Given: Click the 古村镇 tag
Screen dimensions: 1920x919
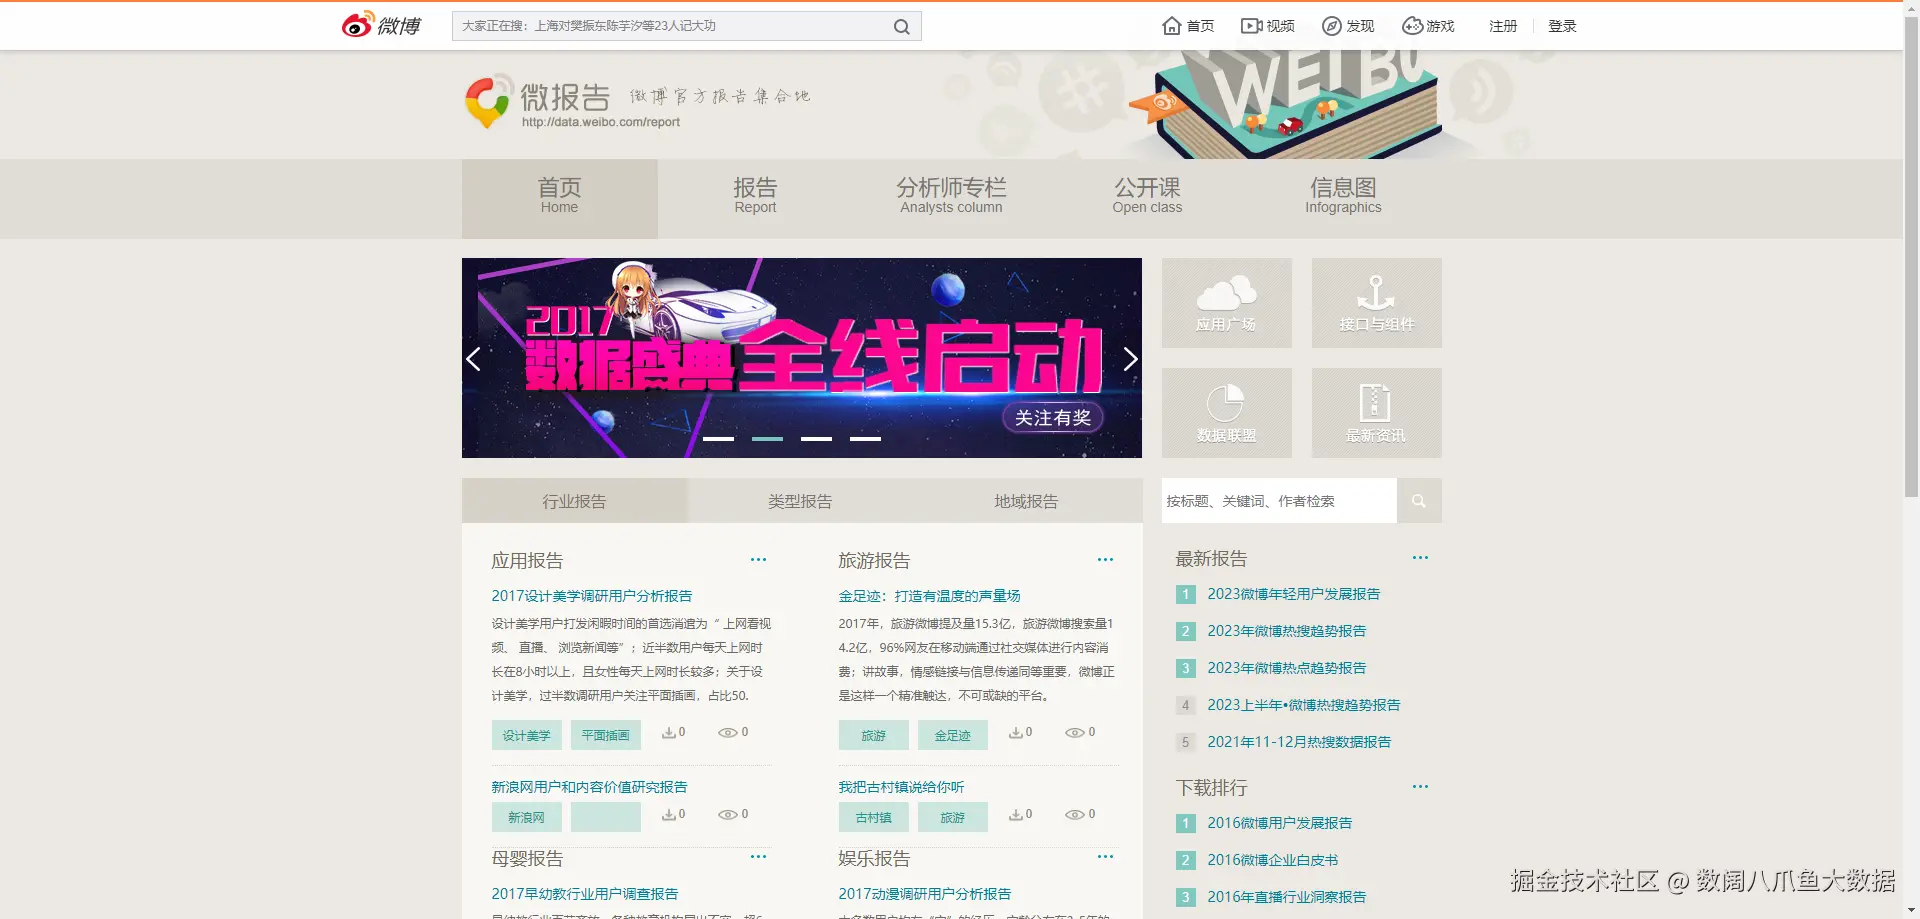Looking at the screenshot, I should click(x=874, y=817).
